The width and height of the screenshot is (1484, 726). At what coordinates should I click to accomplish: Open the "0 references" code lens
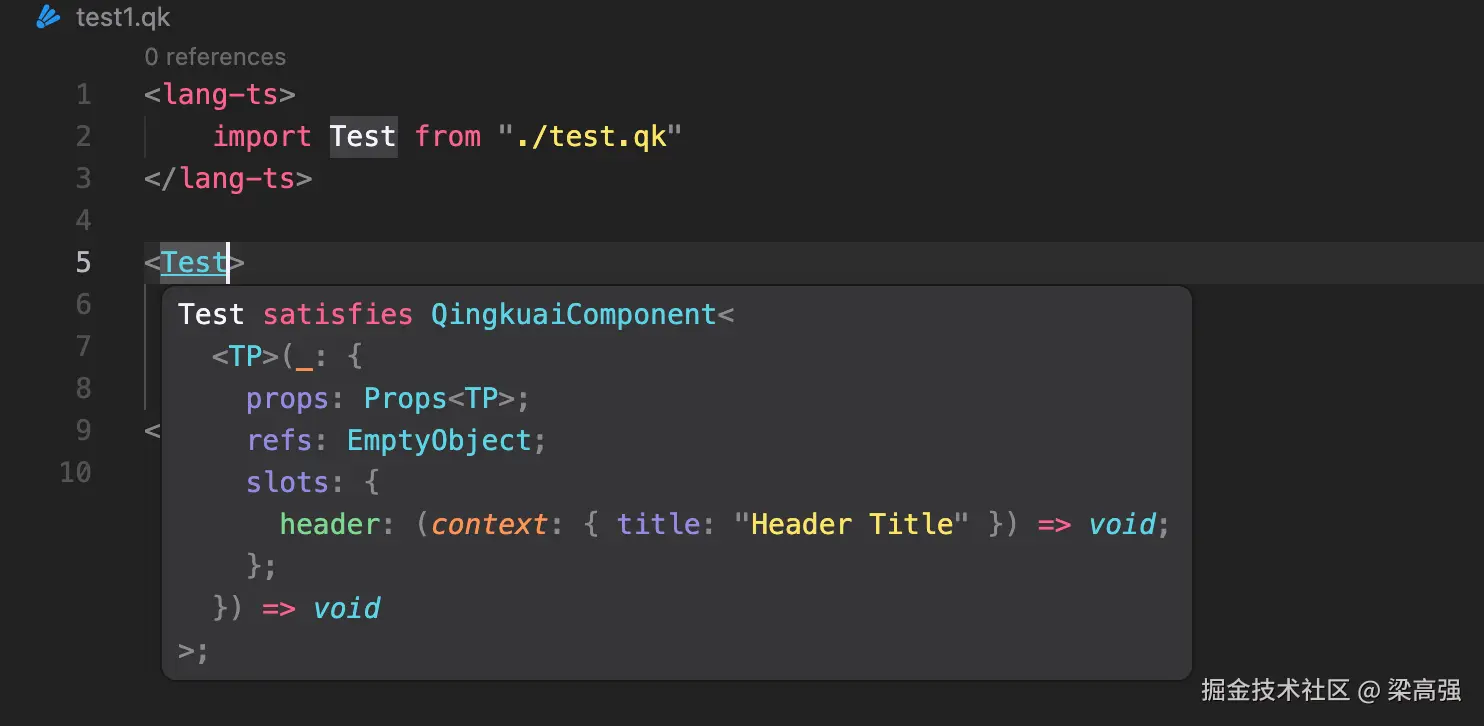tap(215, 57)
